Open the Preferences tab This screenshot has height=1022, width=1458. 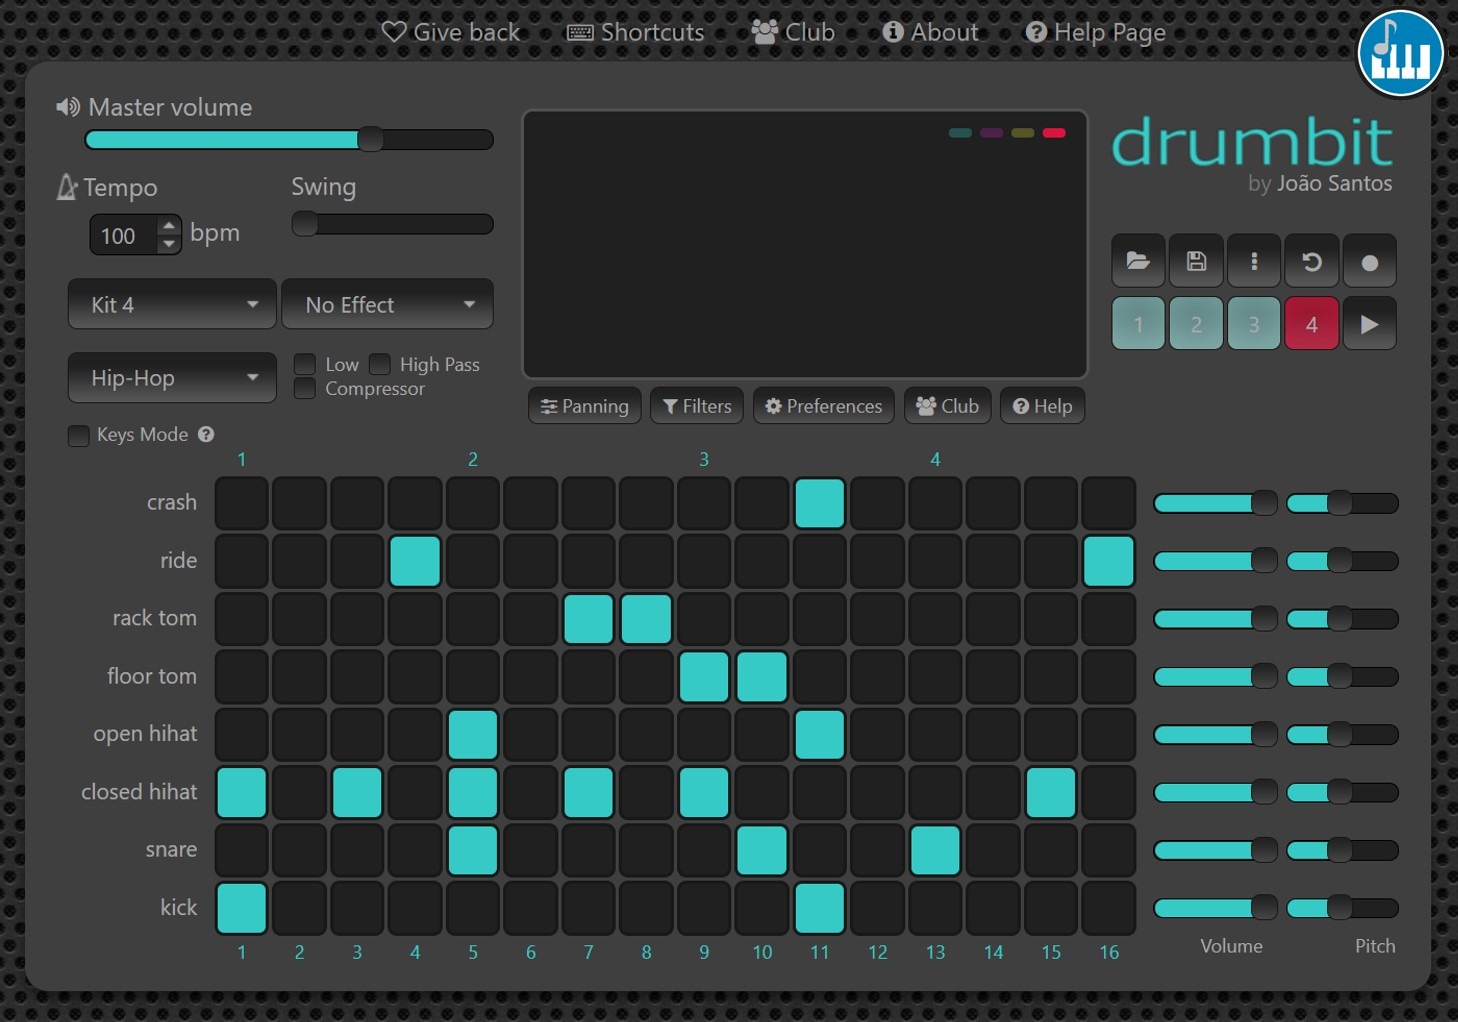pos(824,406)
